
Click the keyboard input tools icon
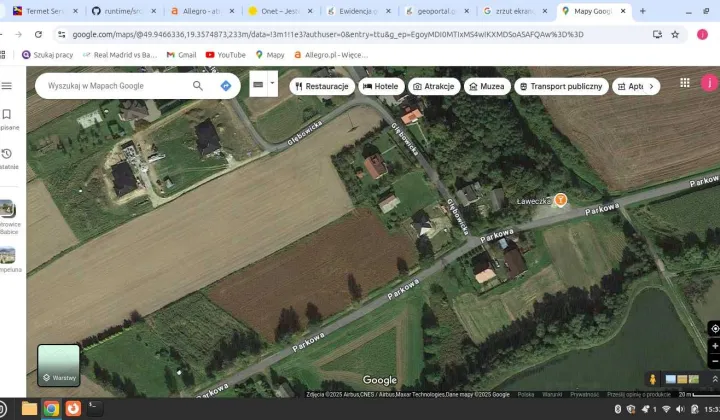(x=258, y=84)
